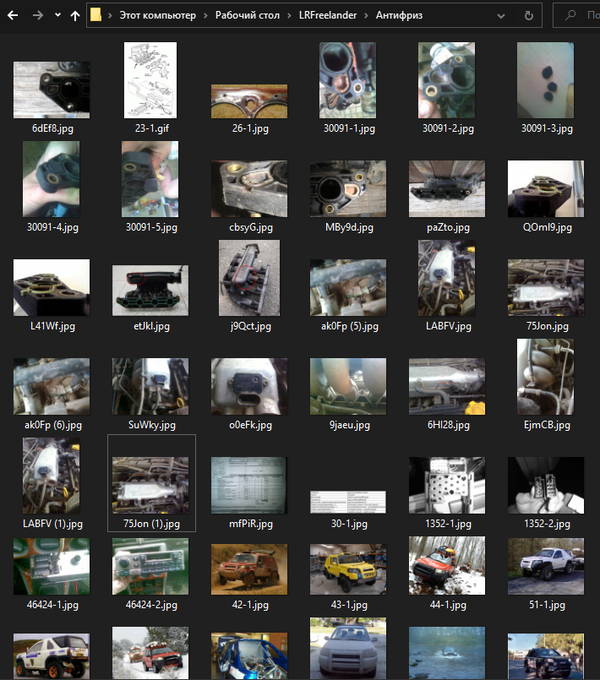
Task: Select white car image 51-1.jpg
Action: pyautogui.click(x=546, y=566)
